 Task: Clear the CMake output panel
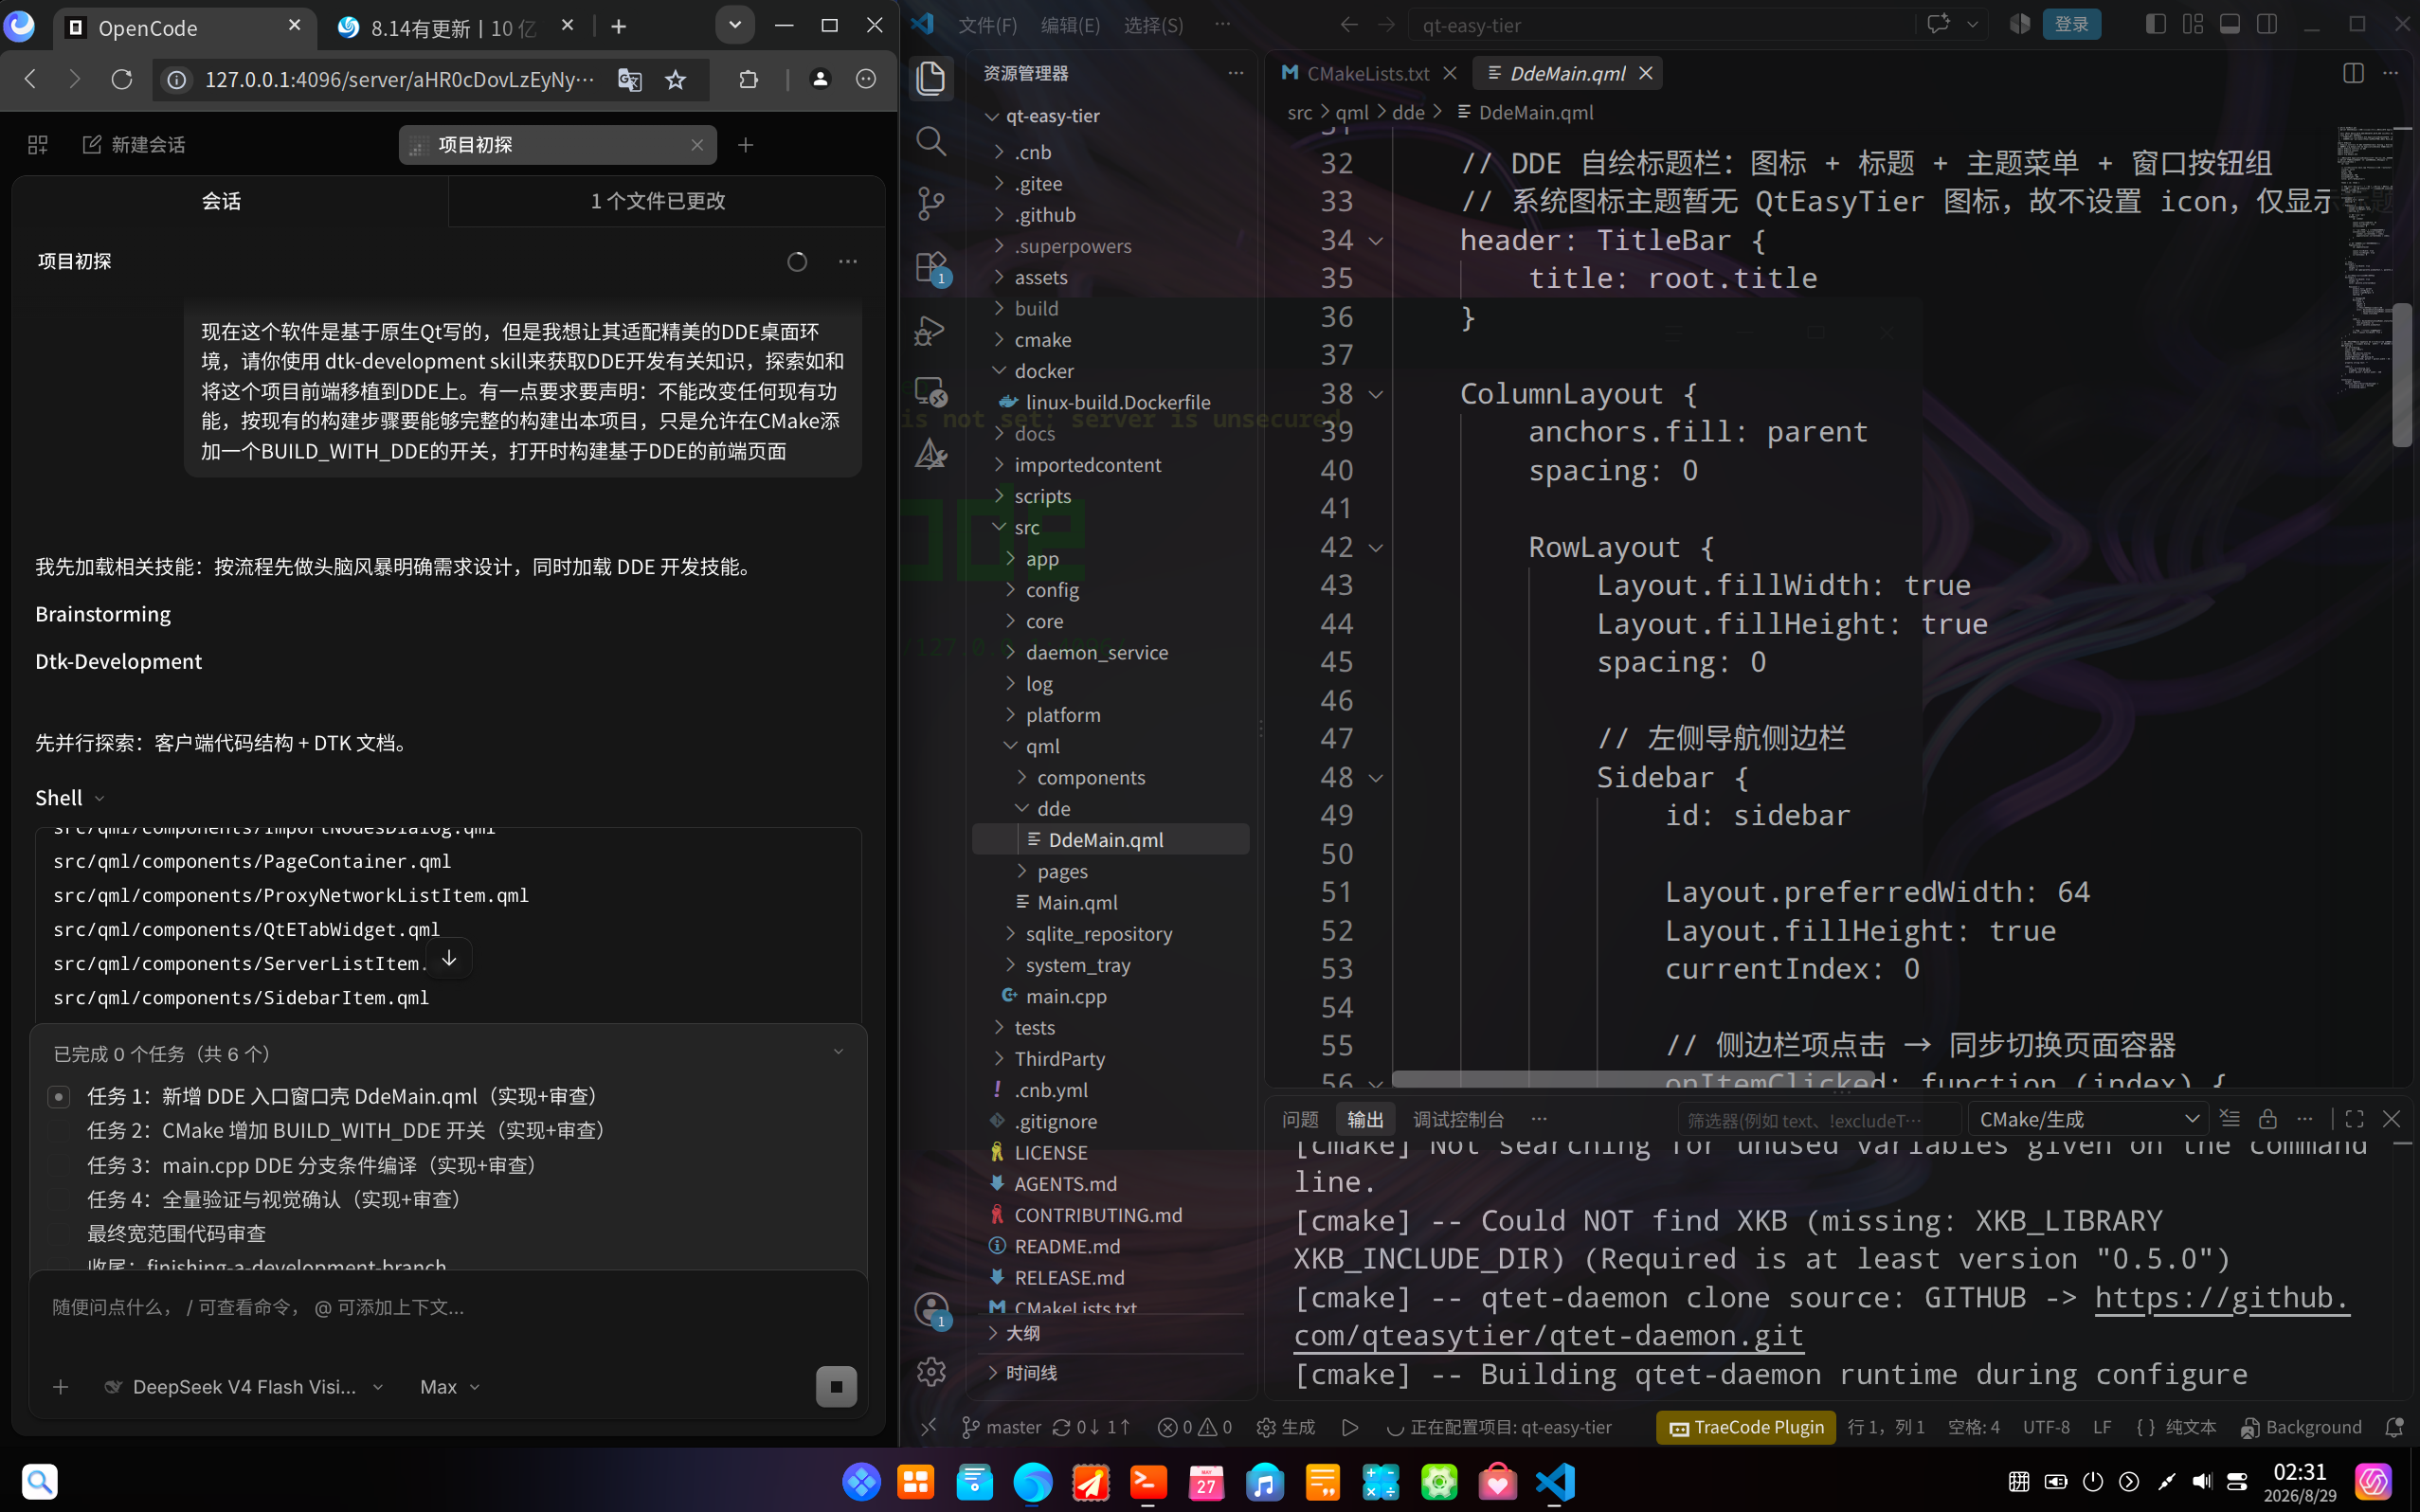click(2229, 1119)
